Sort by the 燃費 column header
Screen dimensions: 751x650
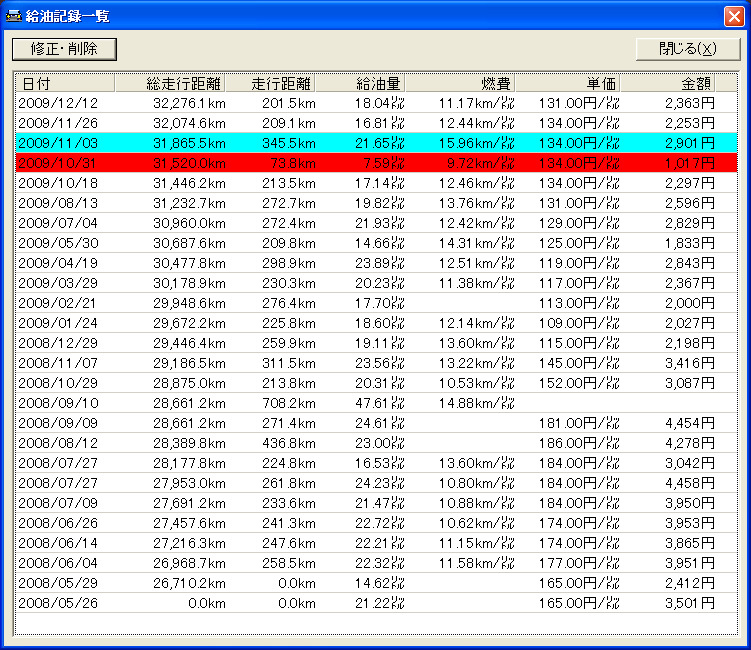pos(460,83)
